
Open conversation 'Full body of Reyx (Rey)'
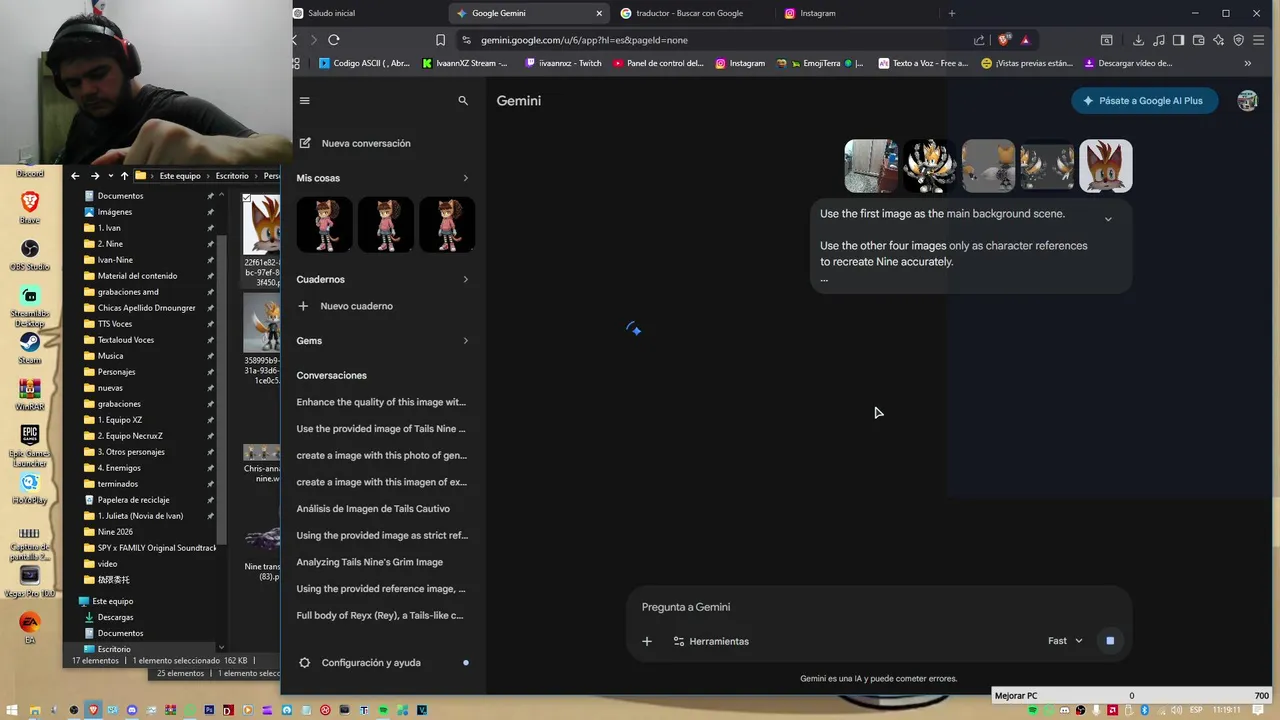[x=381, y=616]
